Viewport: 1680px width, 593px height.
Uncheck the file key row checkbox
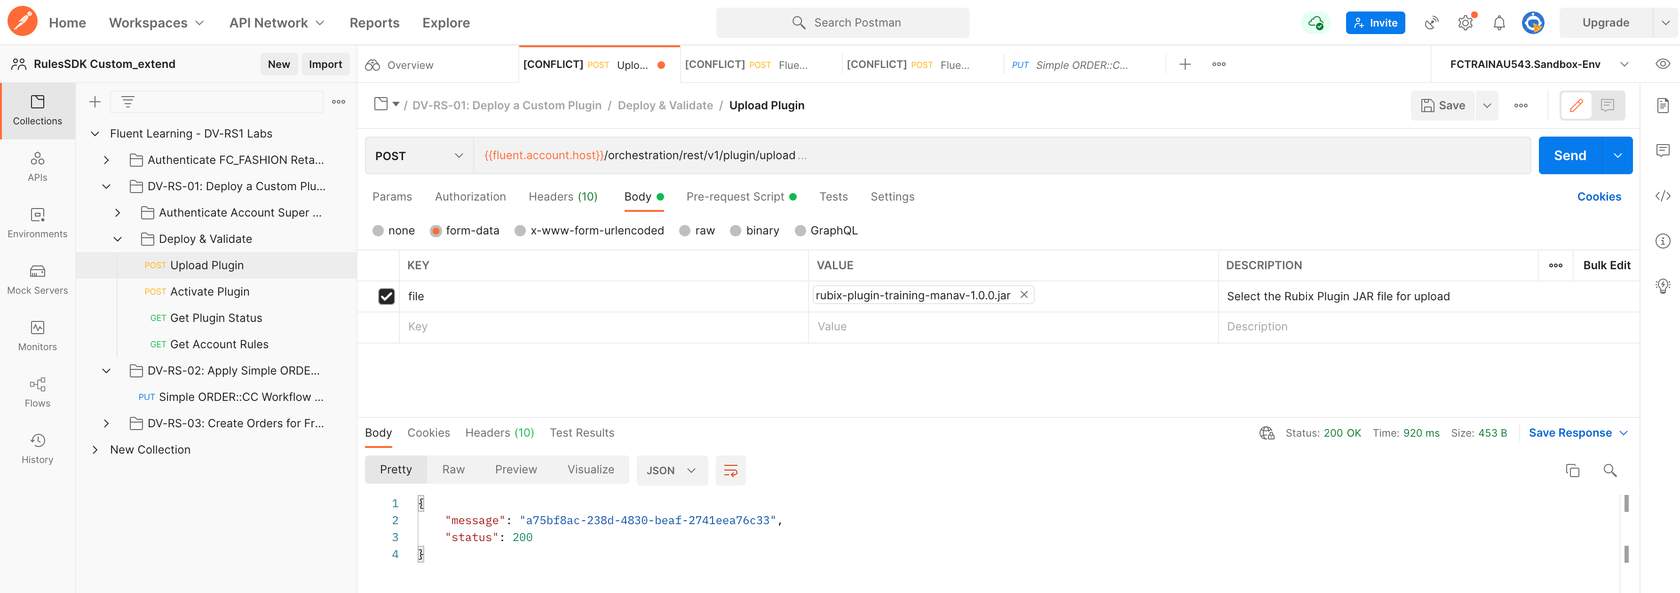(x=386, y=296)
